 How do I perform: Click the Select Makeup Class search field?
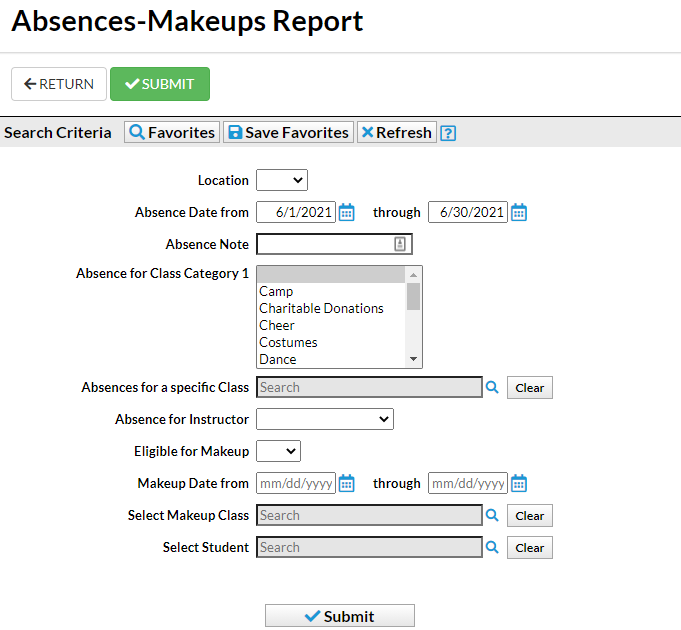(369, 515)
